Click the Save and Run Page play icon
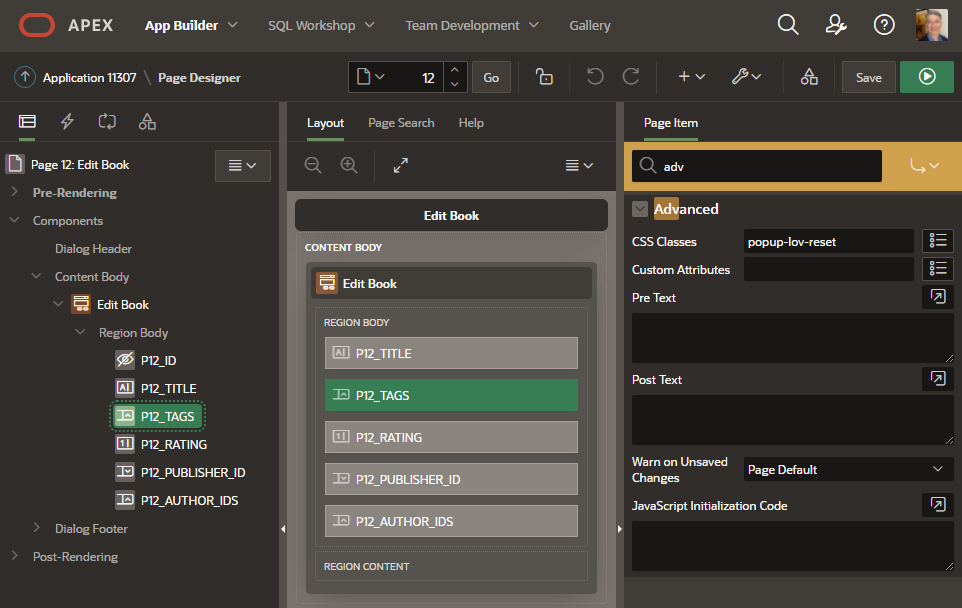 tap(926, 77)
